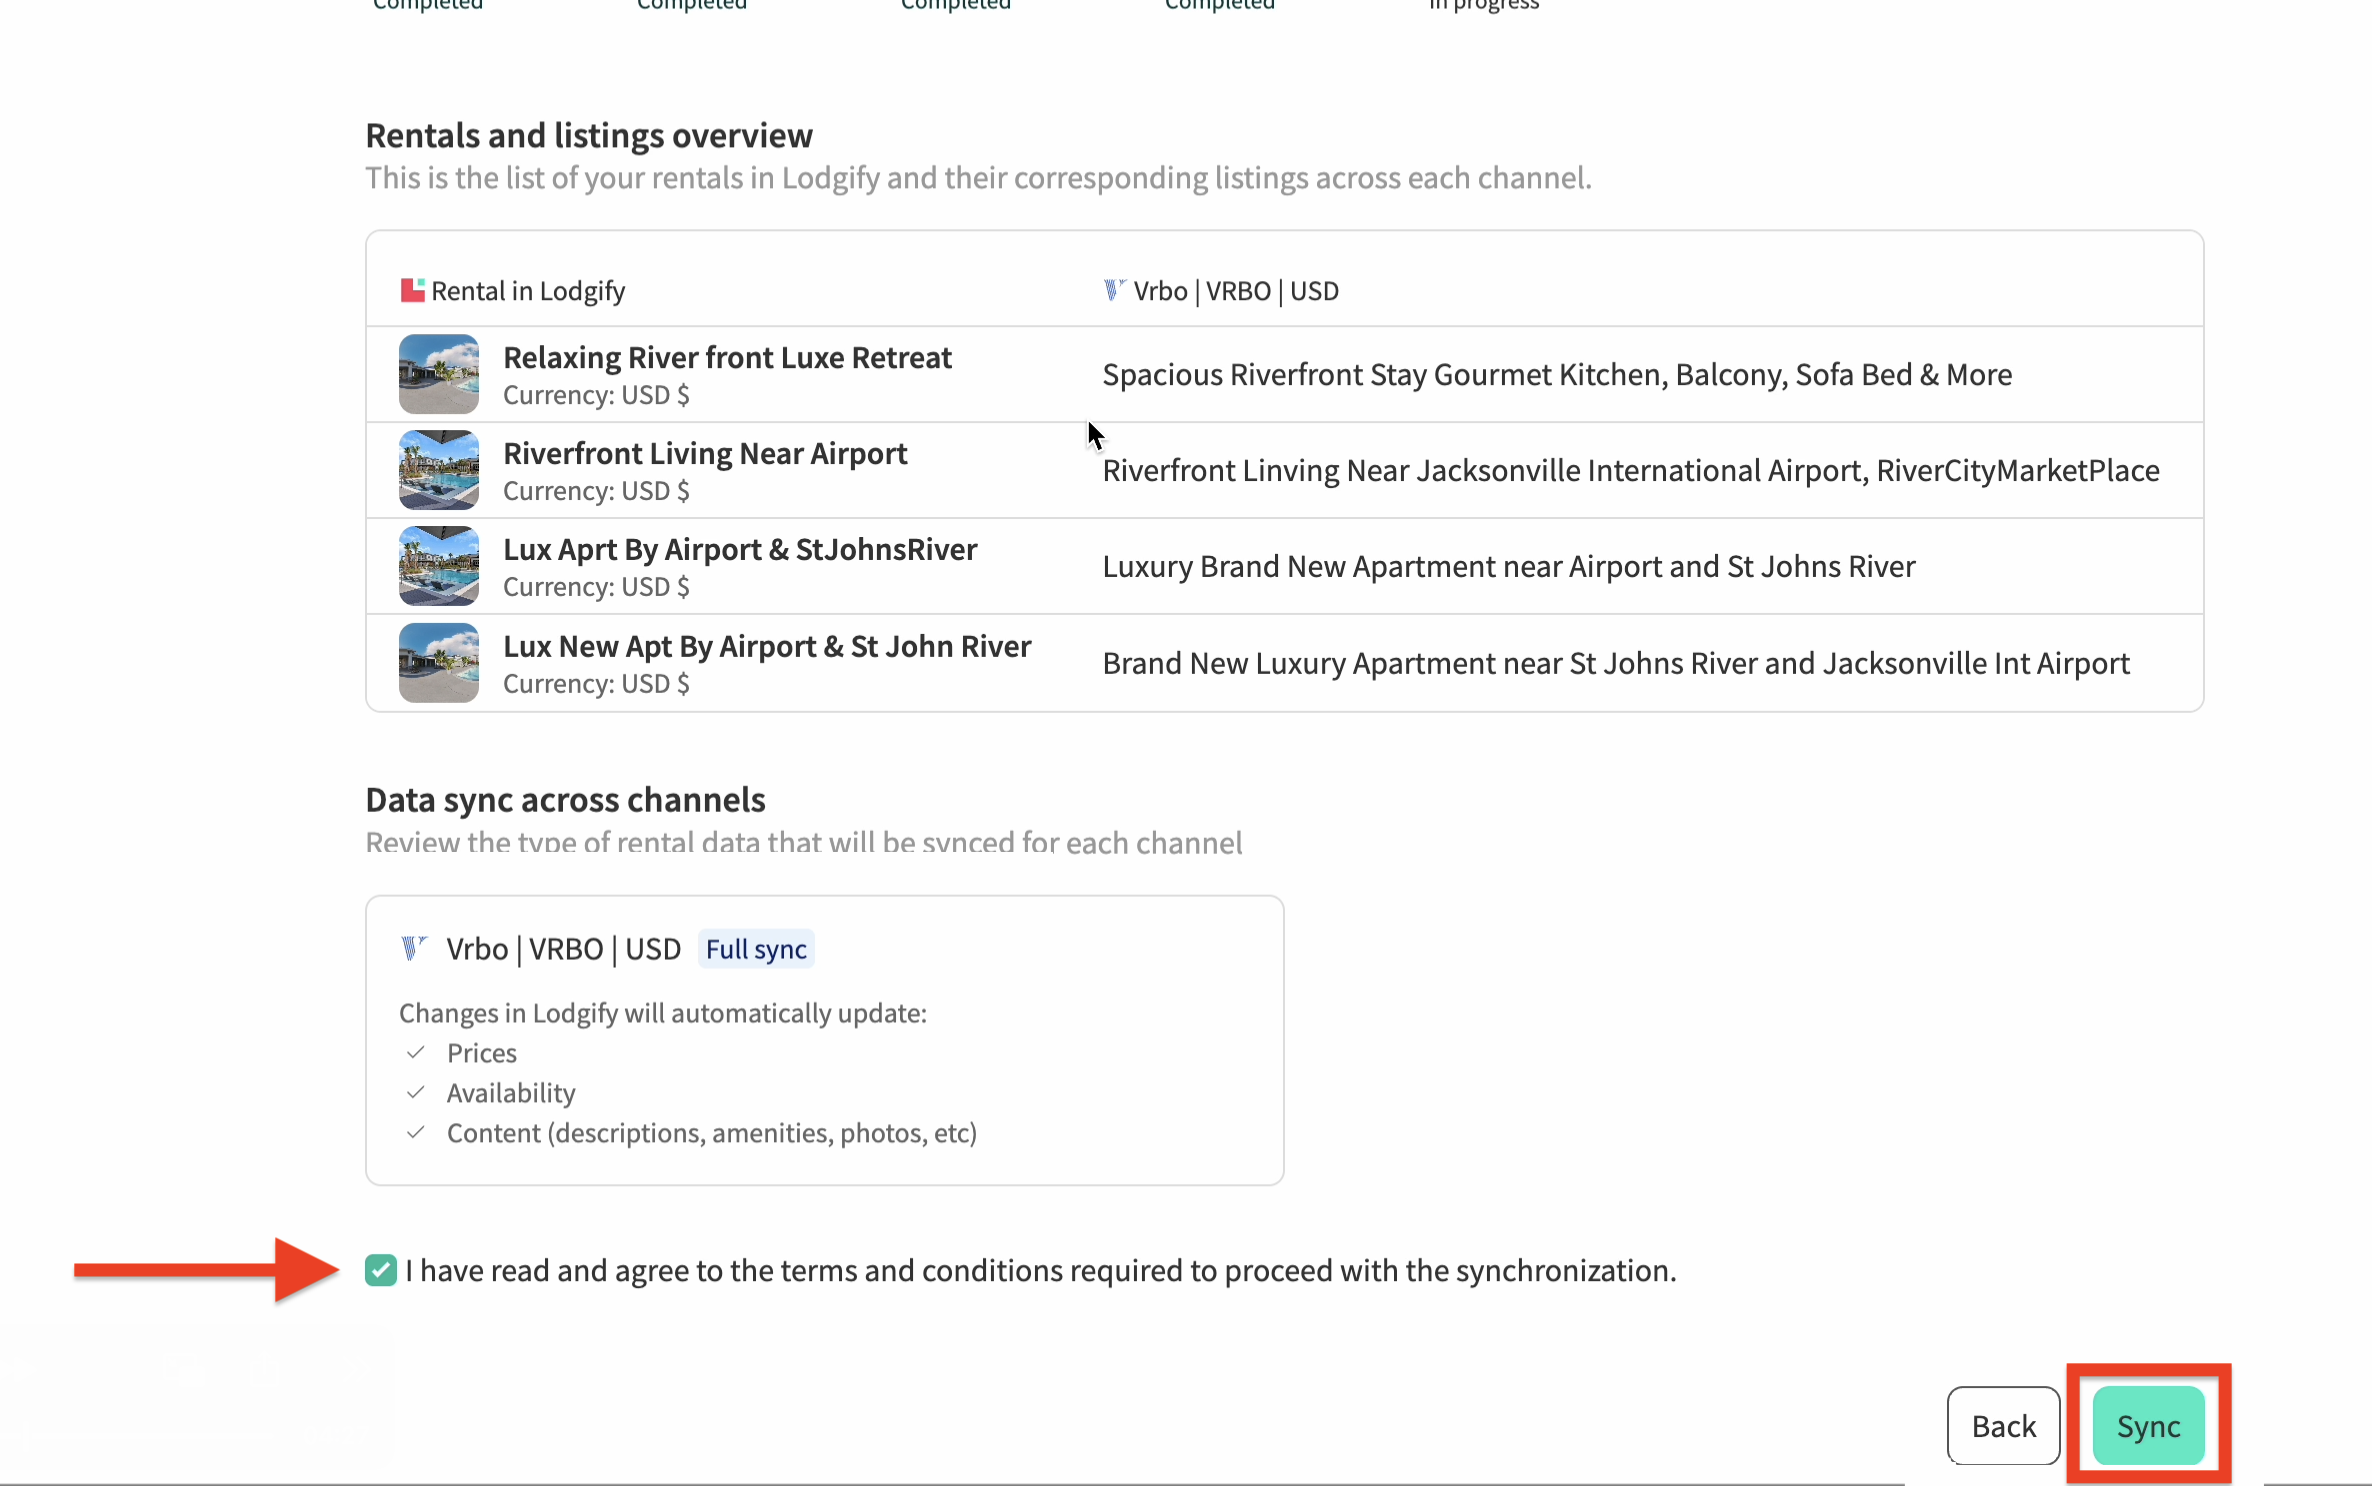Screen dimensions: 2372x1486
Task: Click the Vrbo logo in table header
Action: coord(1114,290)
